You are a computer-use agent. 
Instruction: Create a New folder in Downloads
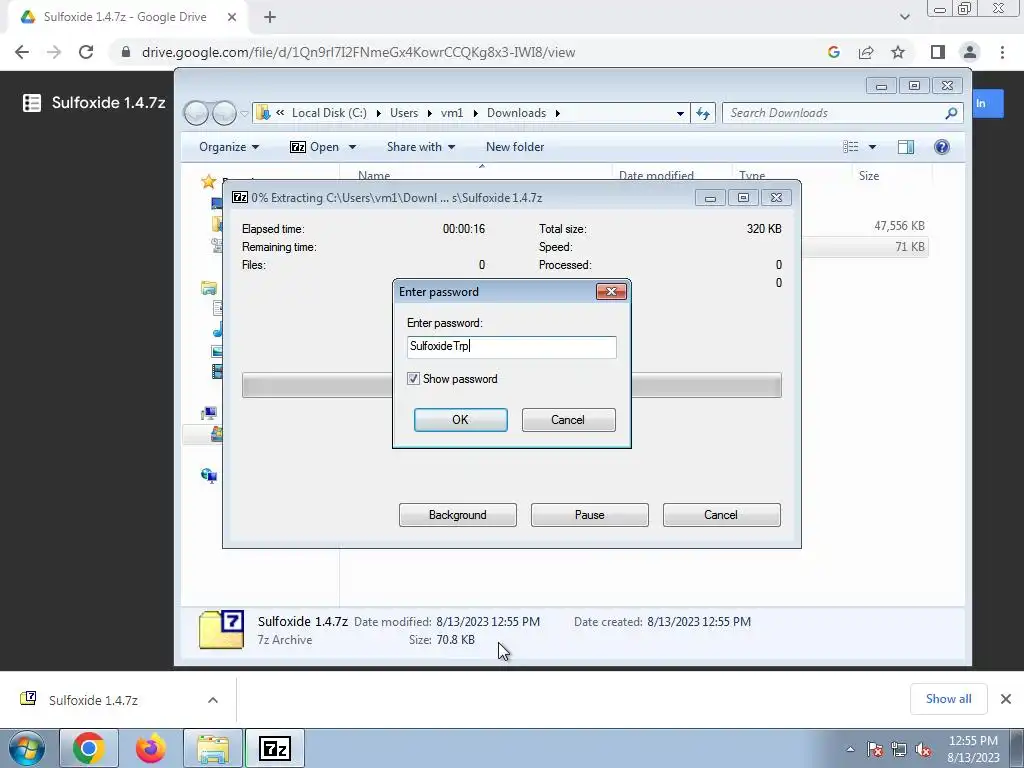coord(515,147)
